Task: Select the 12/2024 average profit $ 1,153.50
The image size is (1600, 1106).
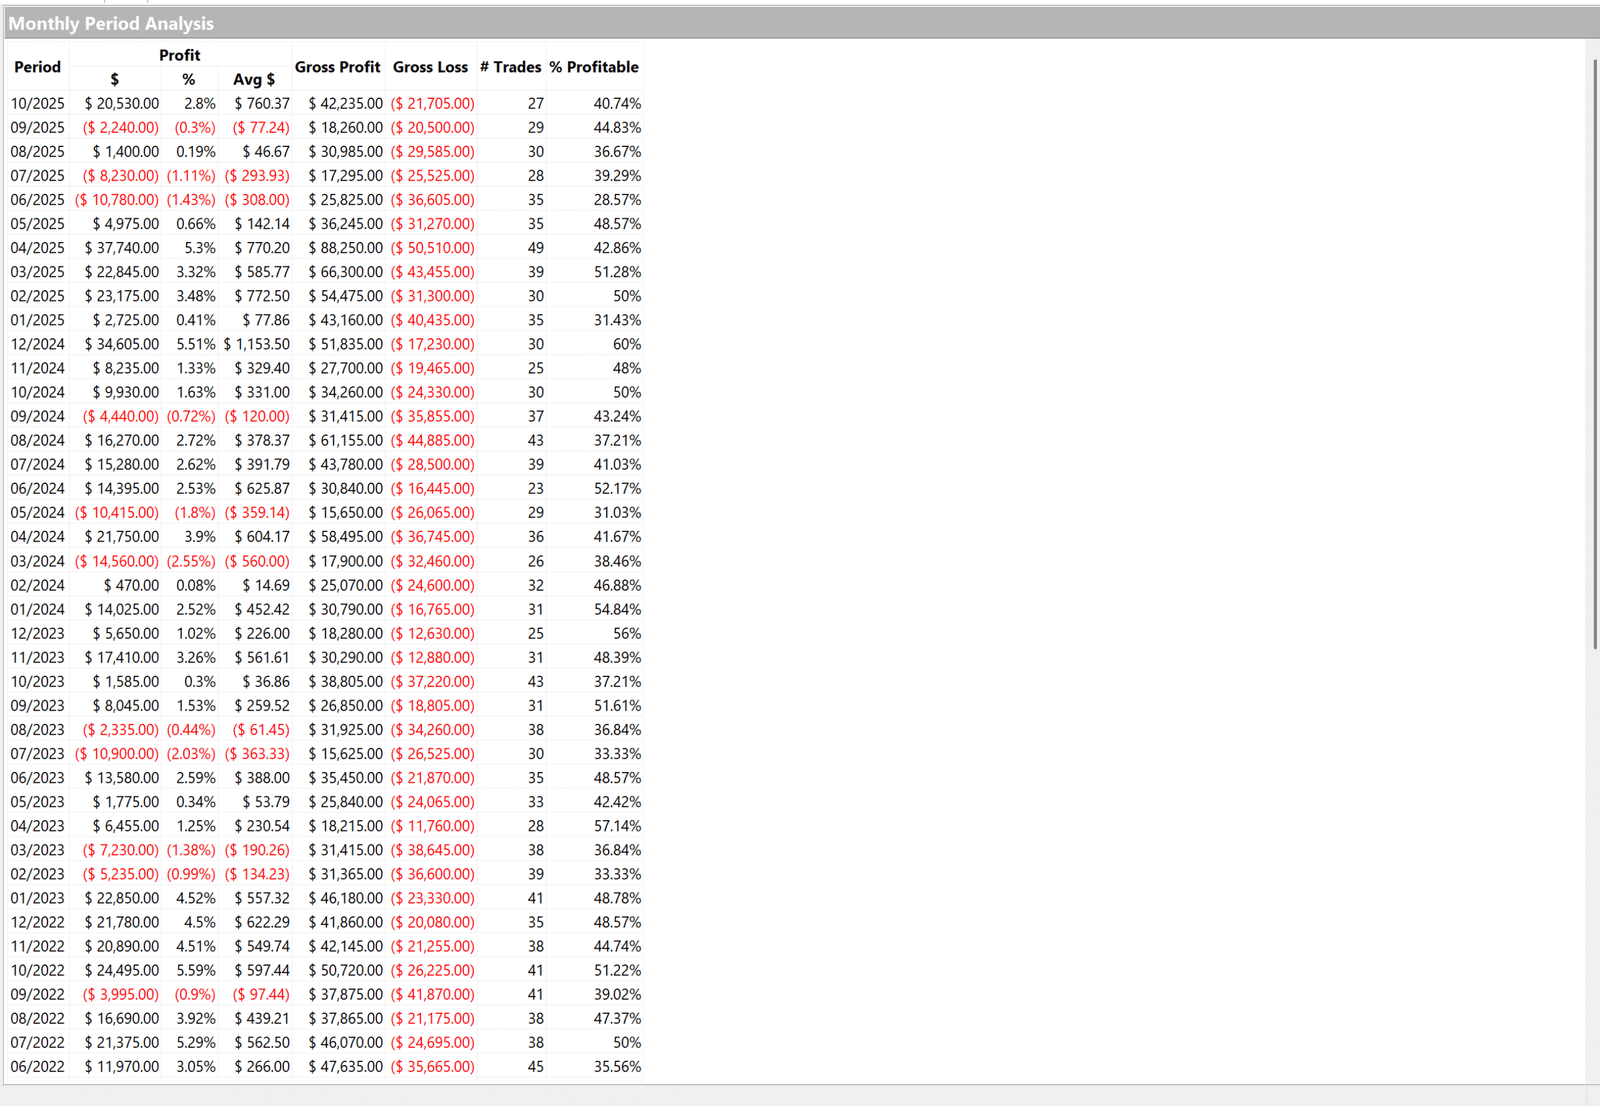Action: [257, 344]
